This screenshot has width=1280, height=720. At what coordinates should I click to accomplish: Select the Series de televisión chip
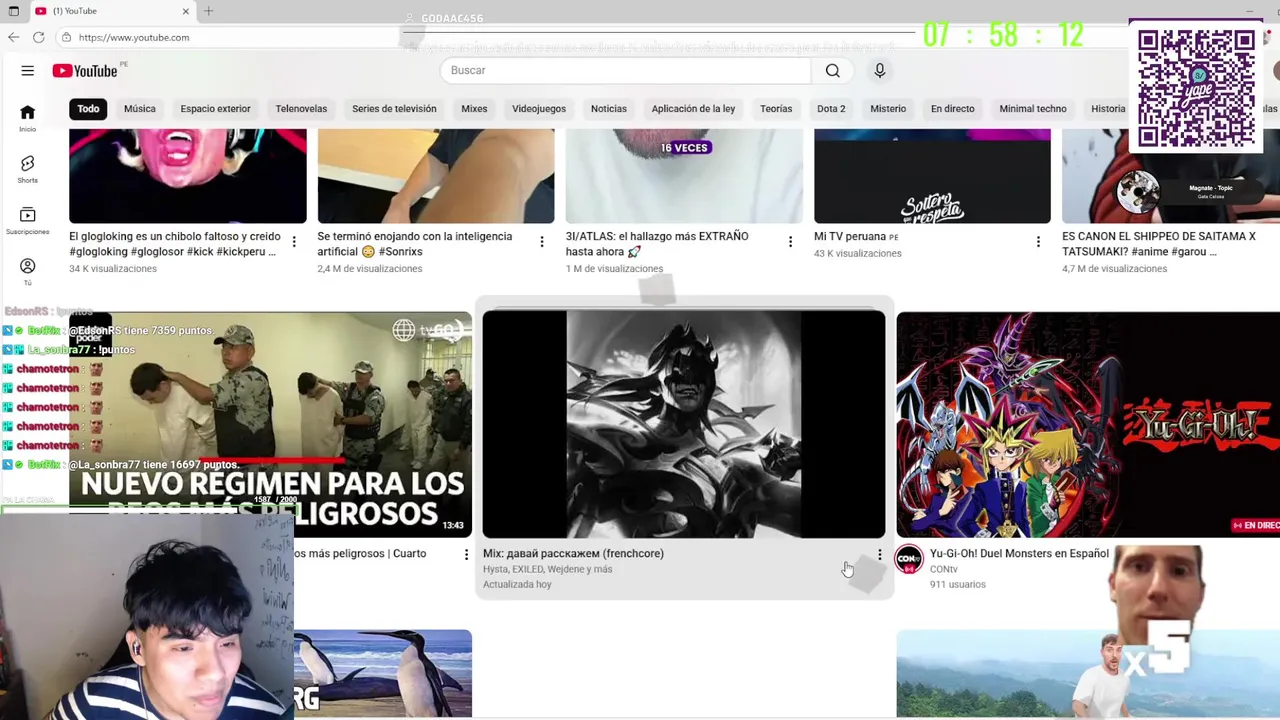(x=394, y=108)
